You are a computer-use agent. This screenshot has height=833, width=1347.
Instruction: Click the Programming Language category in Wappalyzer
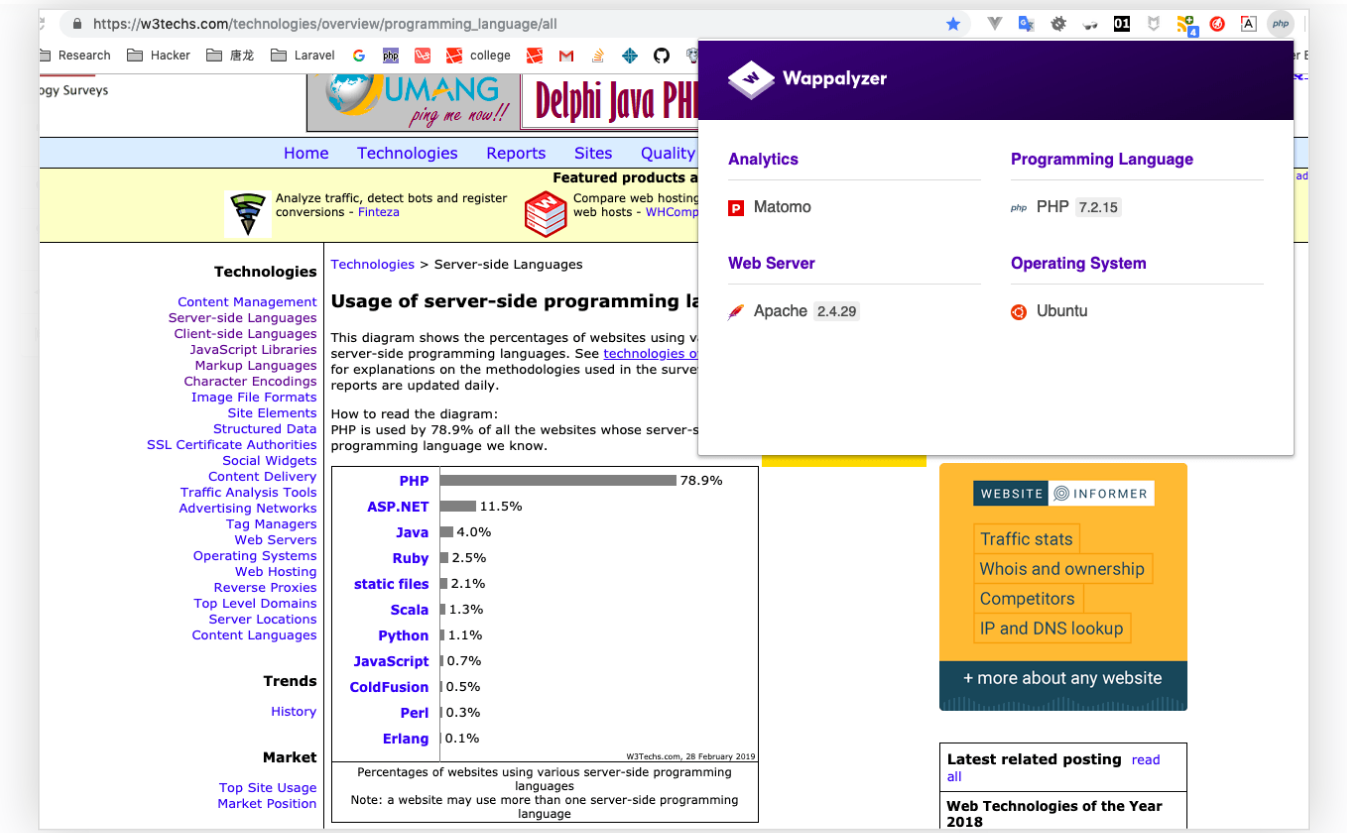point(1102,159)
